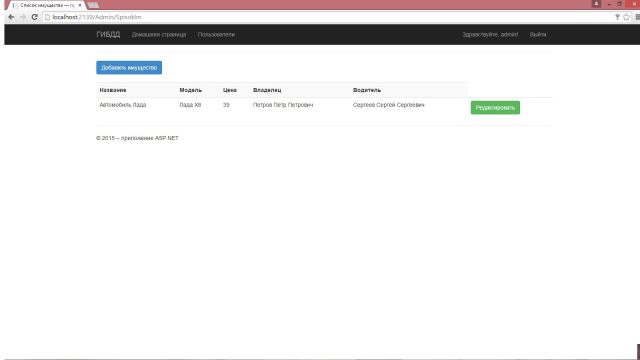Go to Домашняя страница nav link

159,35
